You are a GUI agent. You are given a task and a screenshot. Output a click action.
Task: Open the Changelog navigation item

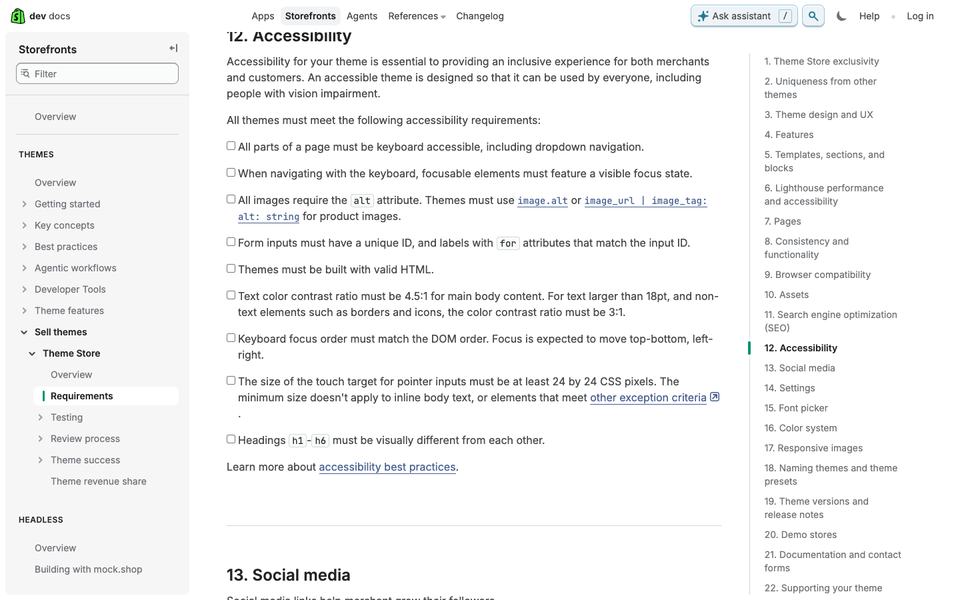[480, 16]
